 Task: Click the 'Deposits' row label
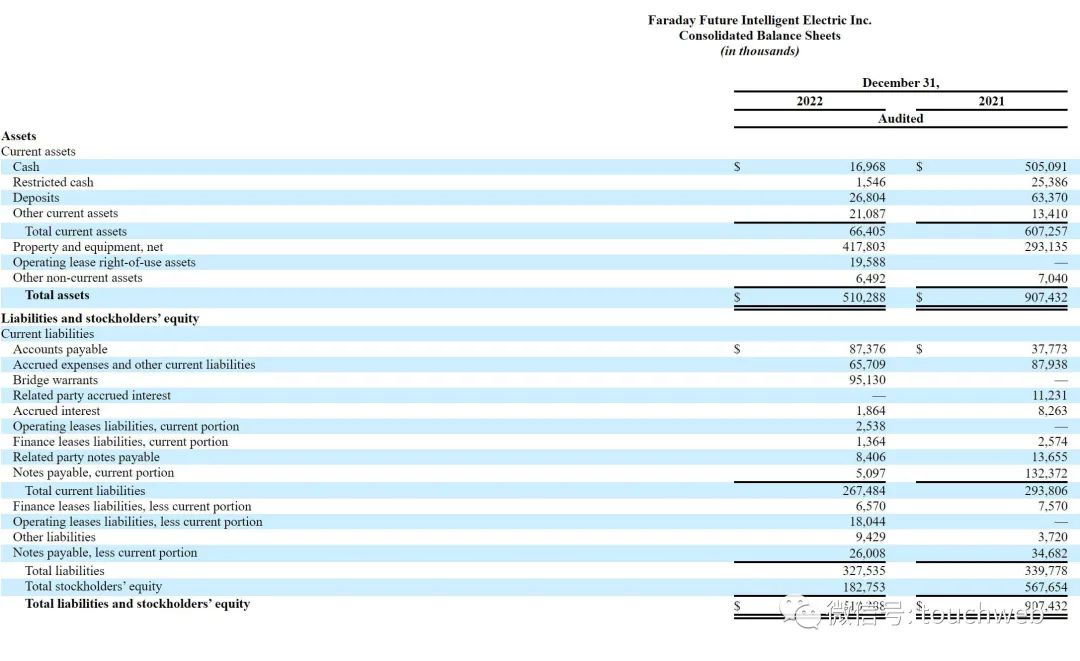[36, 198]
